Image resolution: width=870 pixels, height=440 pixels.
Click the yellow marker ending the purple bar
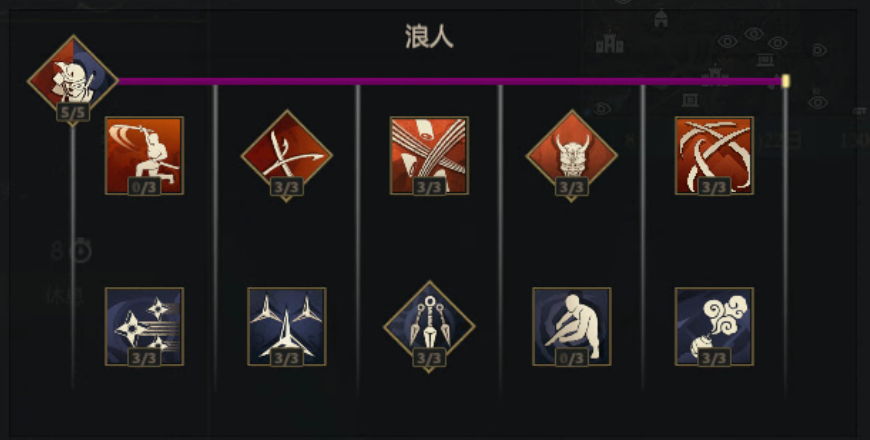tap(785, 81)
